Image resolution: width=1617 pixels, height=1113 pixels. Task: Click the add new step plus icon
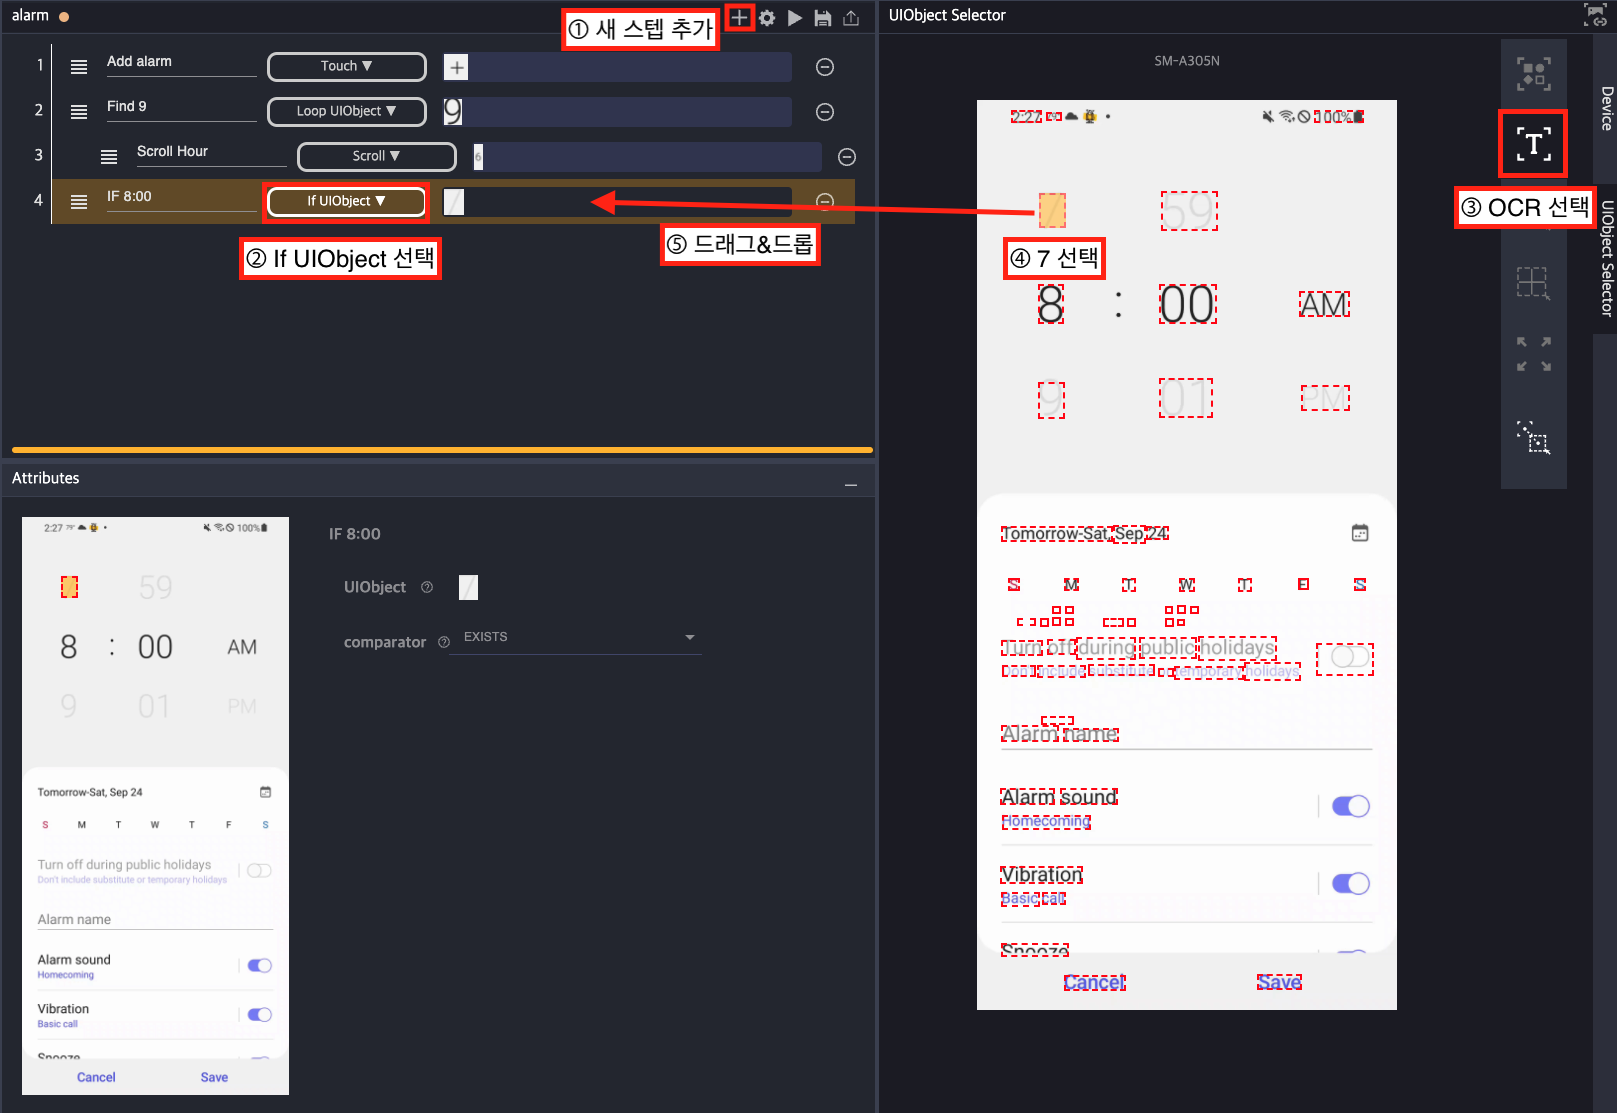[x=739, y=17]
